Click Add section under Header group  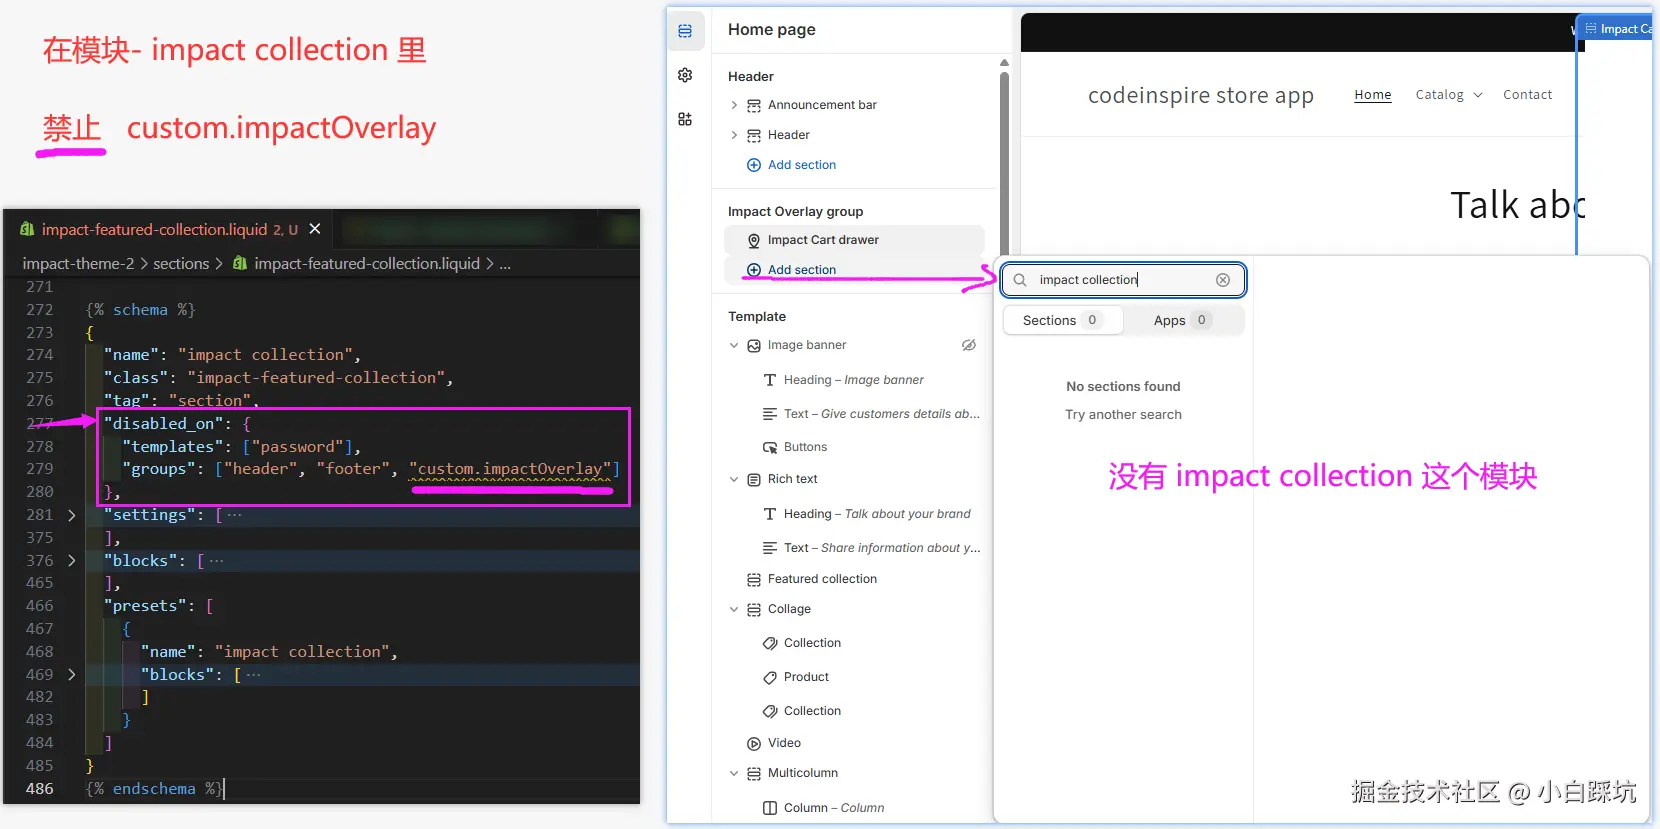[x=801, y=165]
